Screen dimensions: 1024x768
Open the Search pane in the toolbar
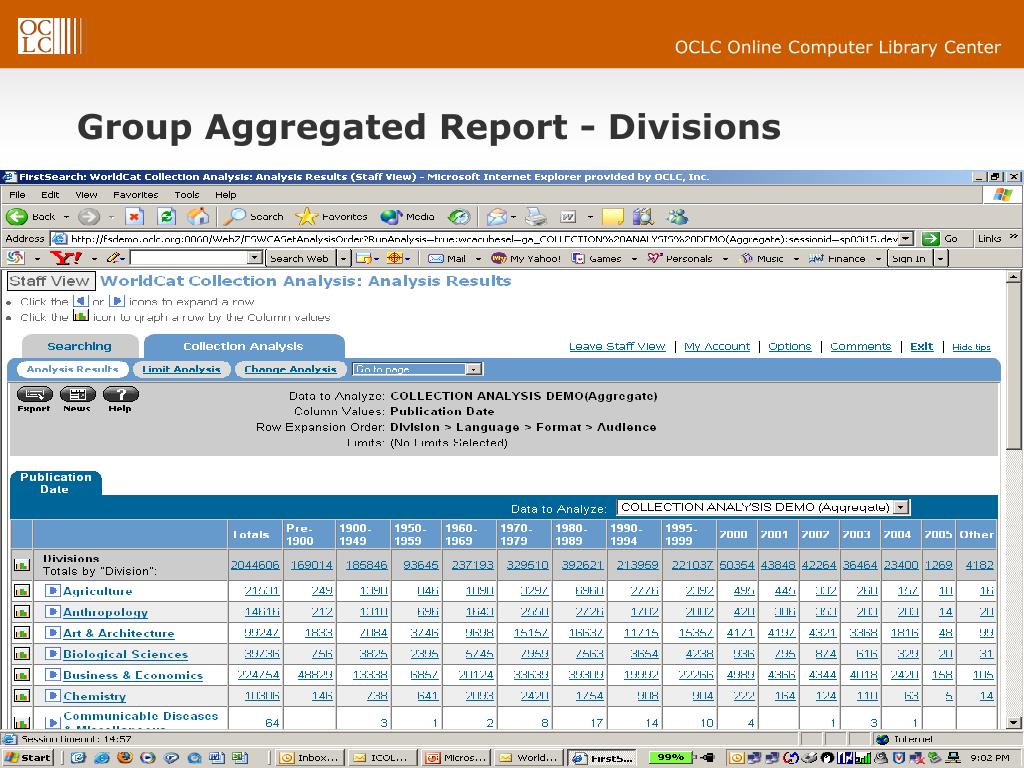pyautogui.click(x=253, y=217)
